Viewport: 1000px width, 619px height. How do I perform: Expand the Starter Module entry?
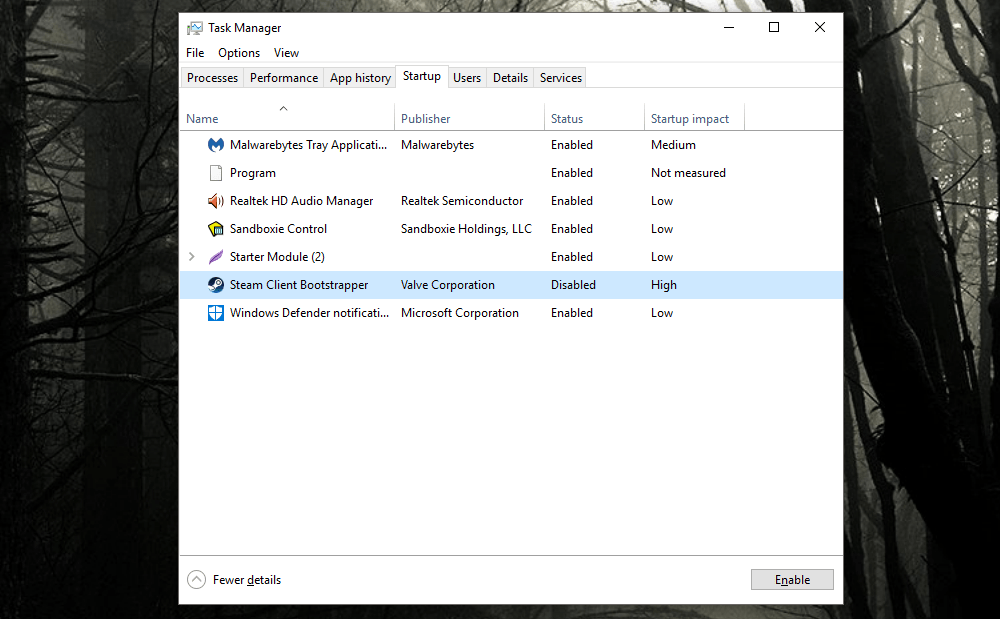tap(191, 257)
